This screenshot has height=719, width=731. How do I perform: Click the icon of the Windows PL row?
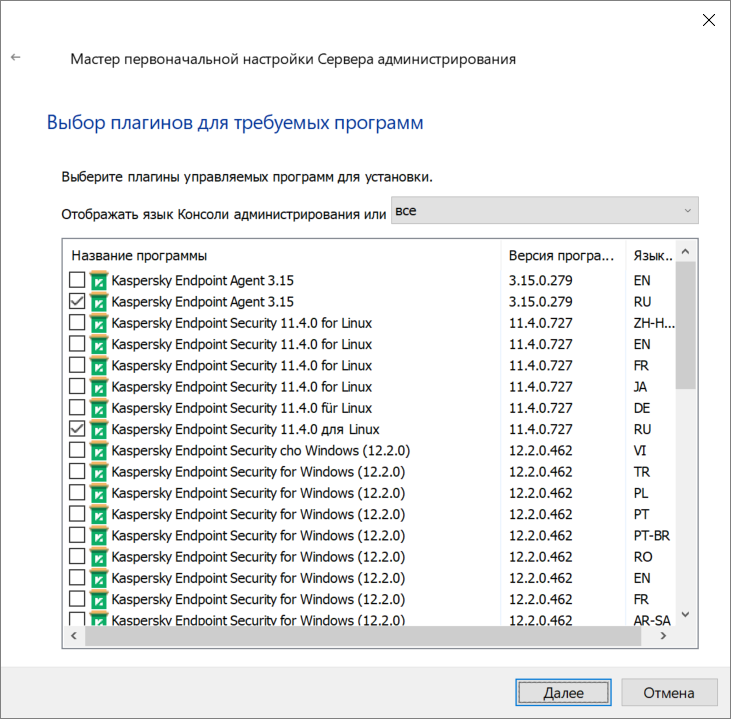[99, 493]
